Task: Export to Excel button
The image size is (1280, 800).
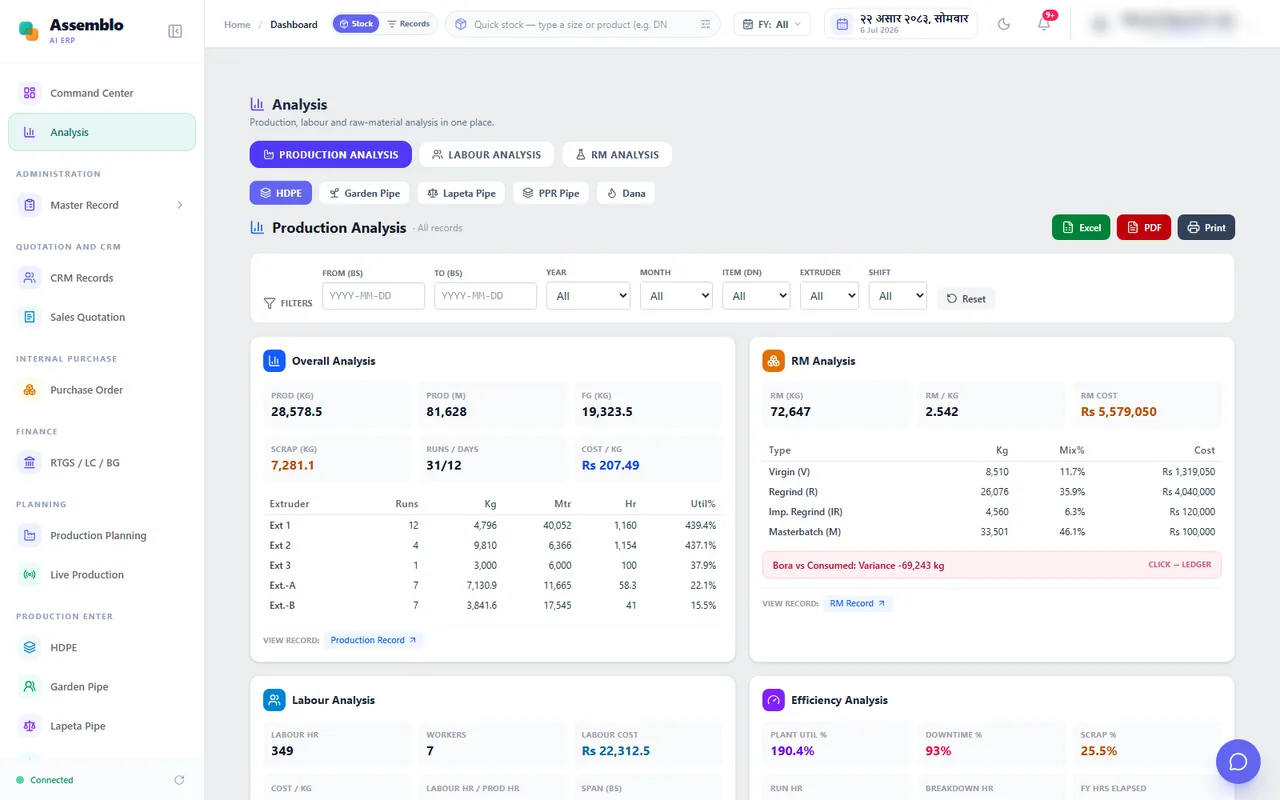Action: (x=1081, y=227)
